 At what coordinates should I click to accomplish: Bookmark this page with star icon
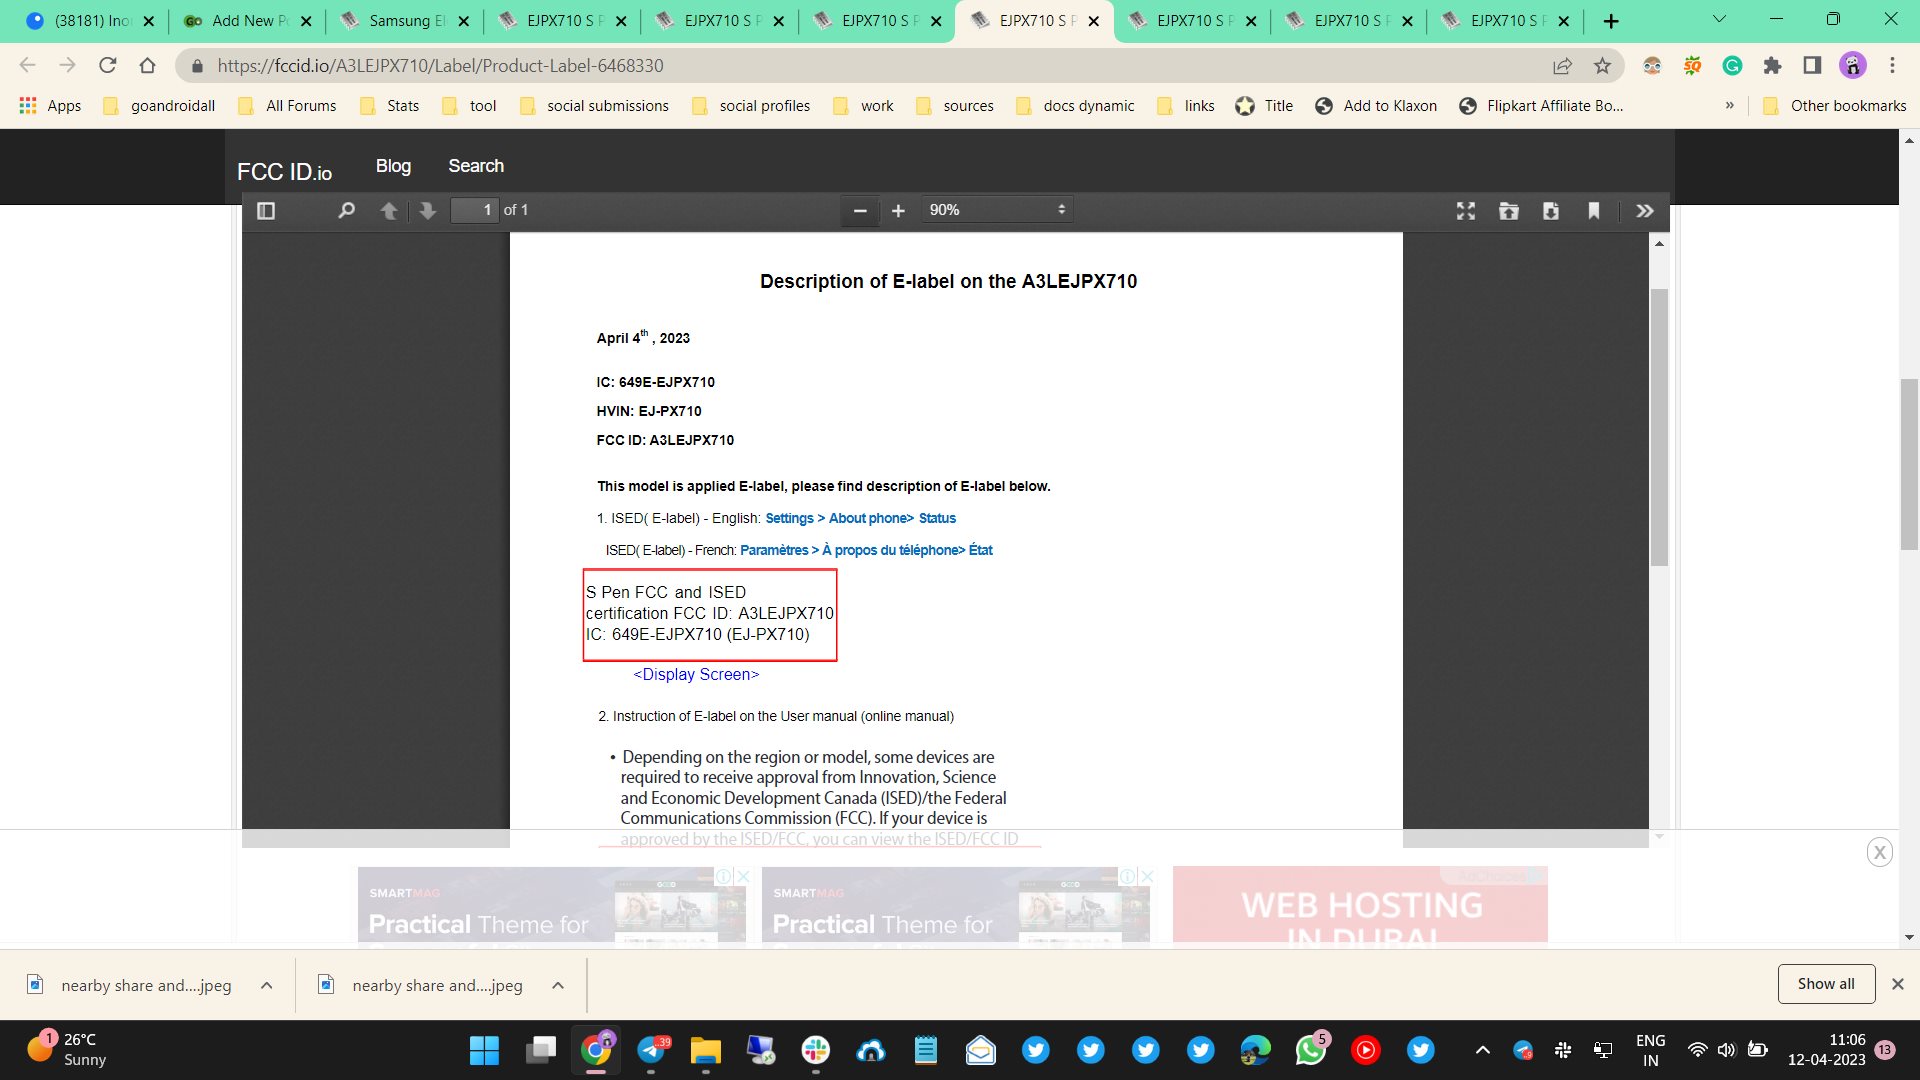[x=1603, y=66]
